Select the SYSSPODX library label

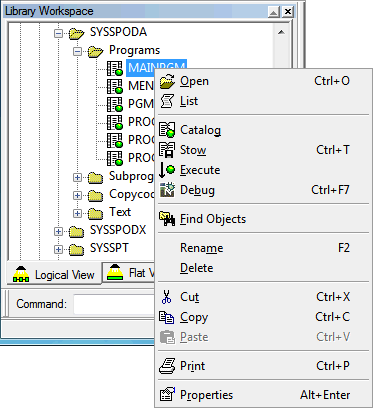pos(118,230)
